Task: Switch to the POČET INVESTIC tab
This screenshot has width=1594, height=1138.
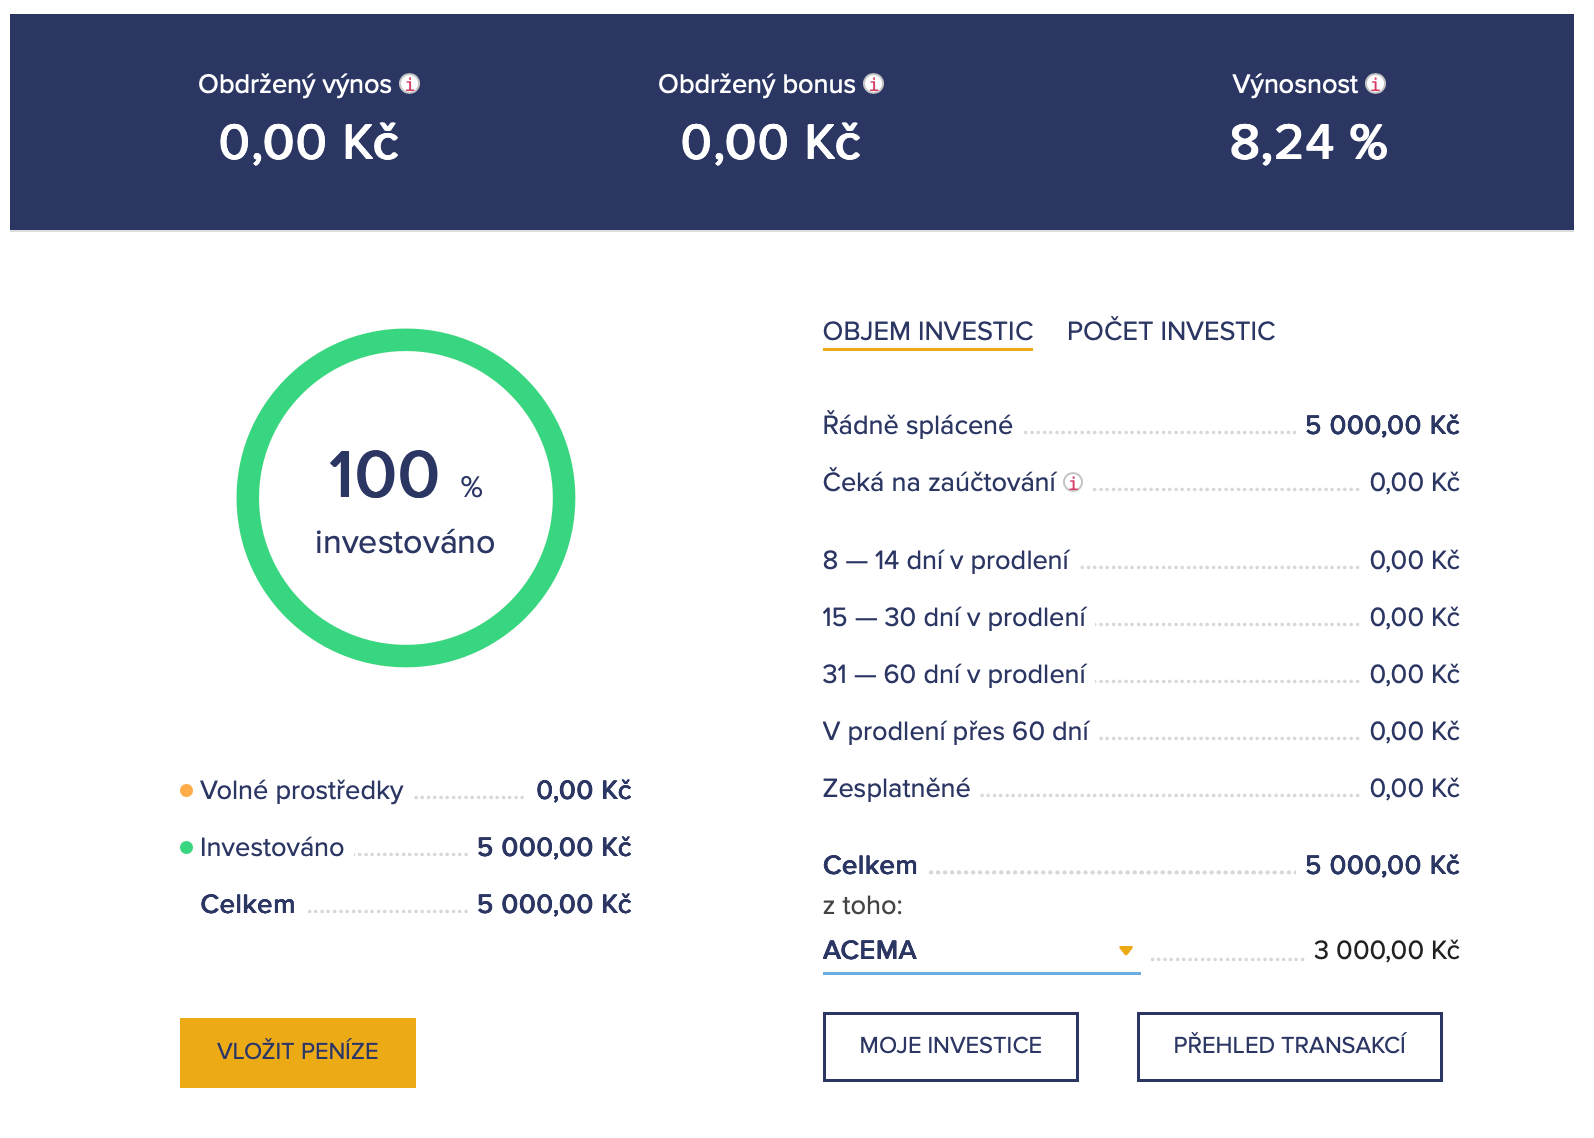Action: pos(1171,331)
